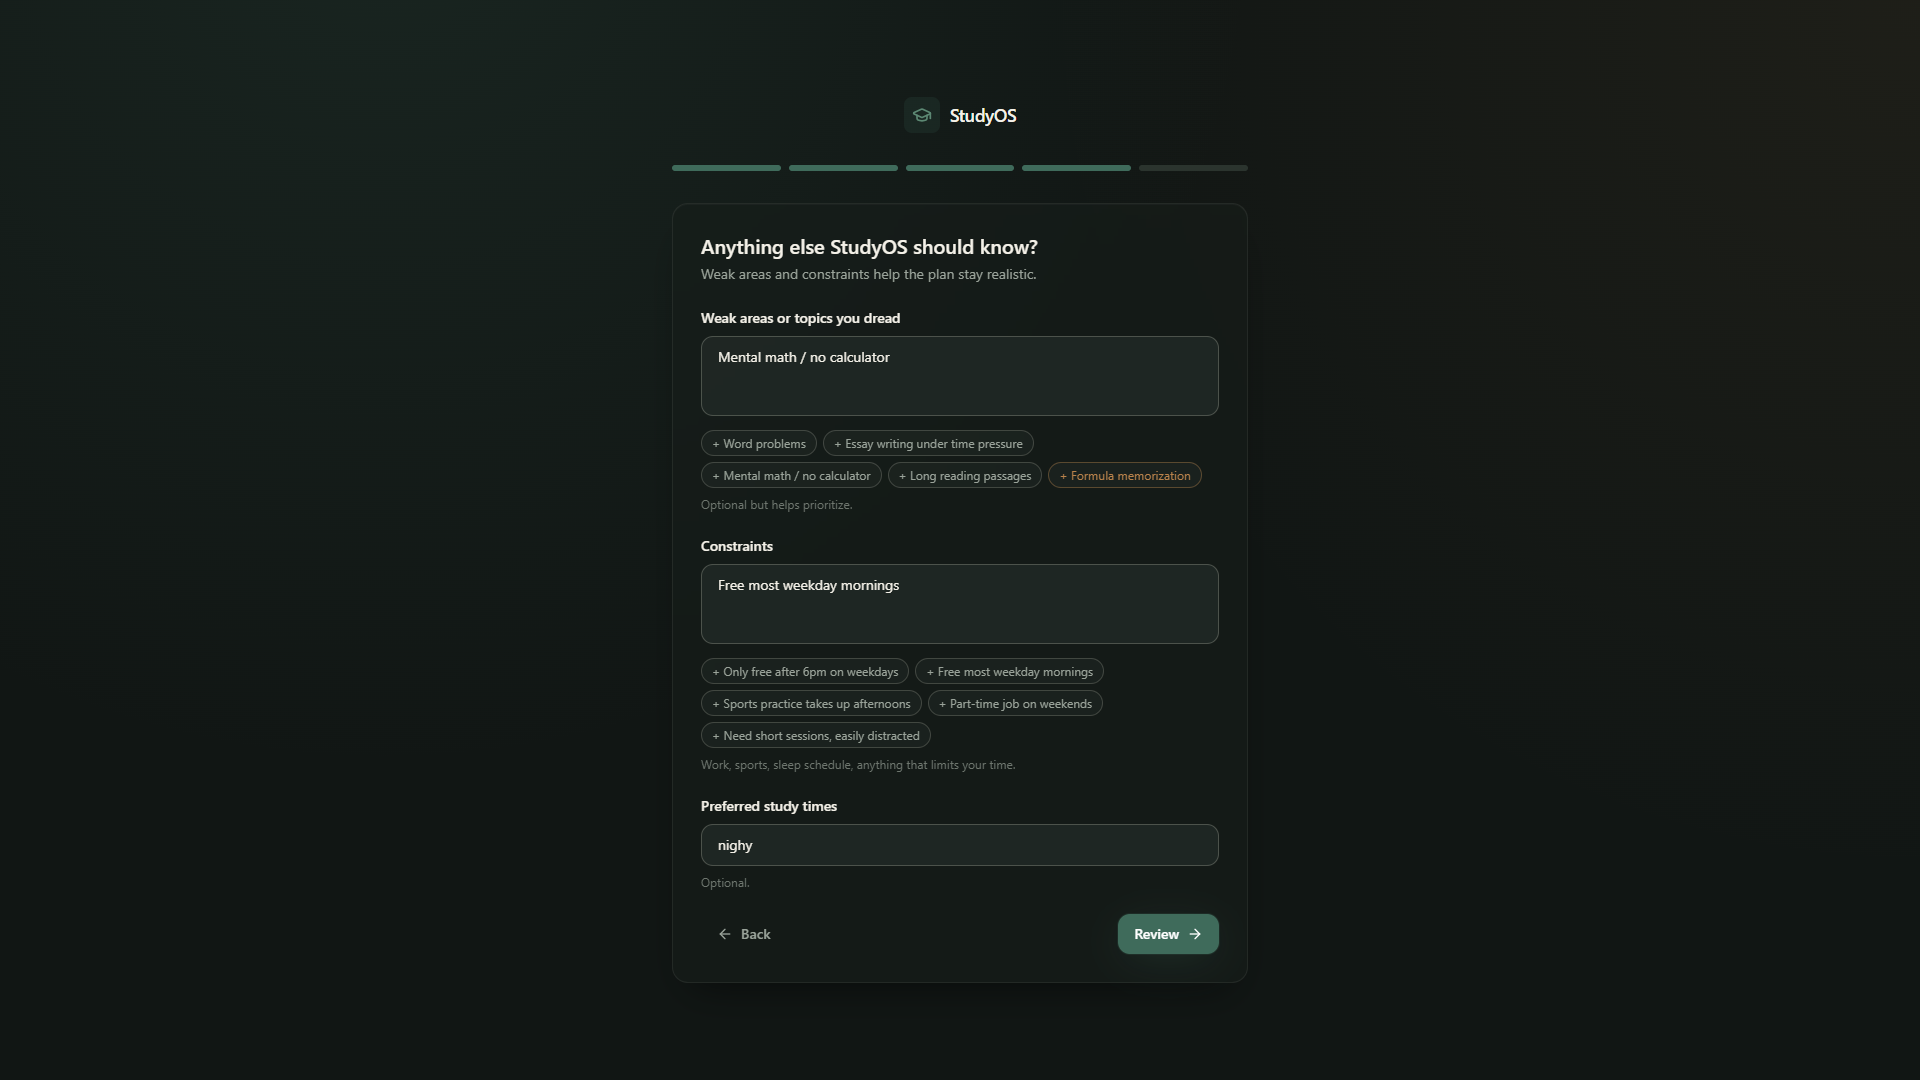This screenshot has width=1920, height=1080.
Task: Click the Preferred study times input field
Action: [960, 845]
